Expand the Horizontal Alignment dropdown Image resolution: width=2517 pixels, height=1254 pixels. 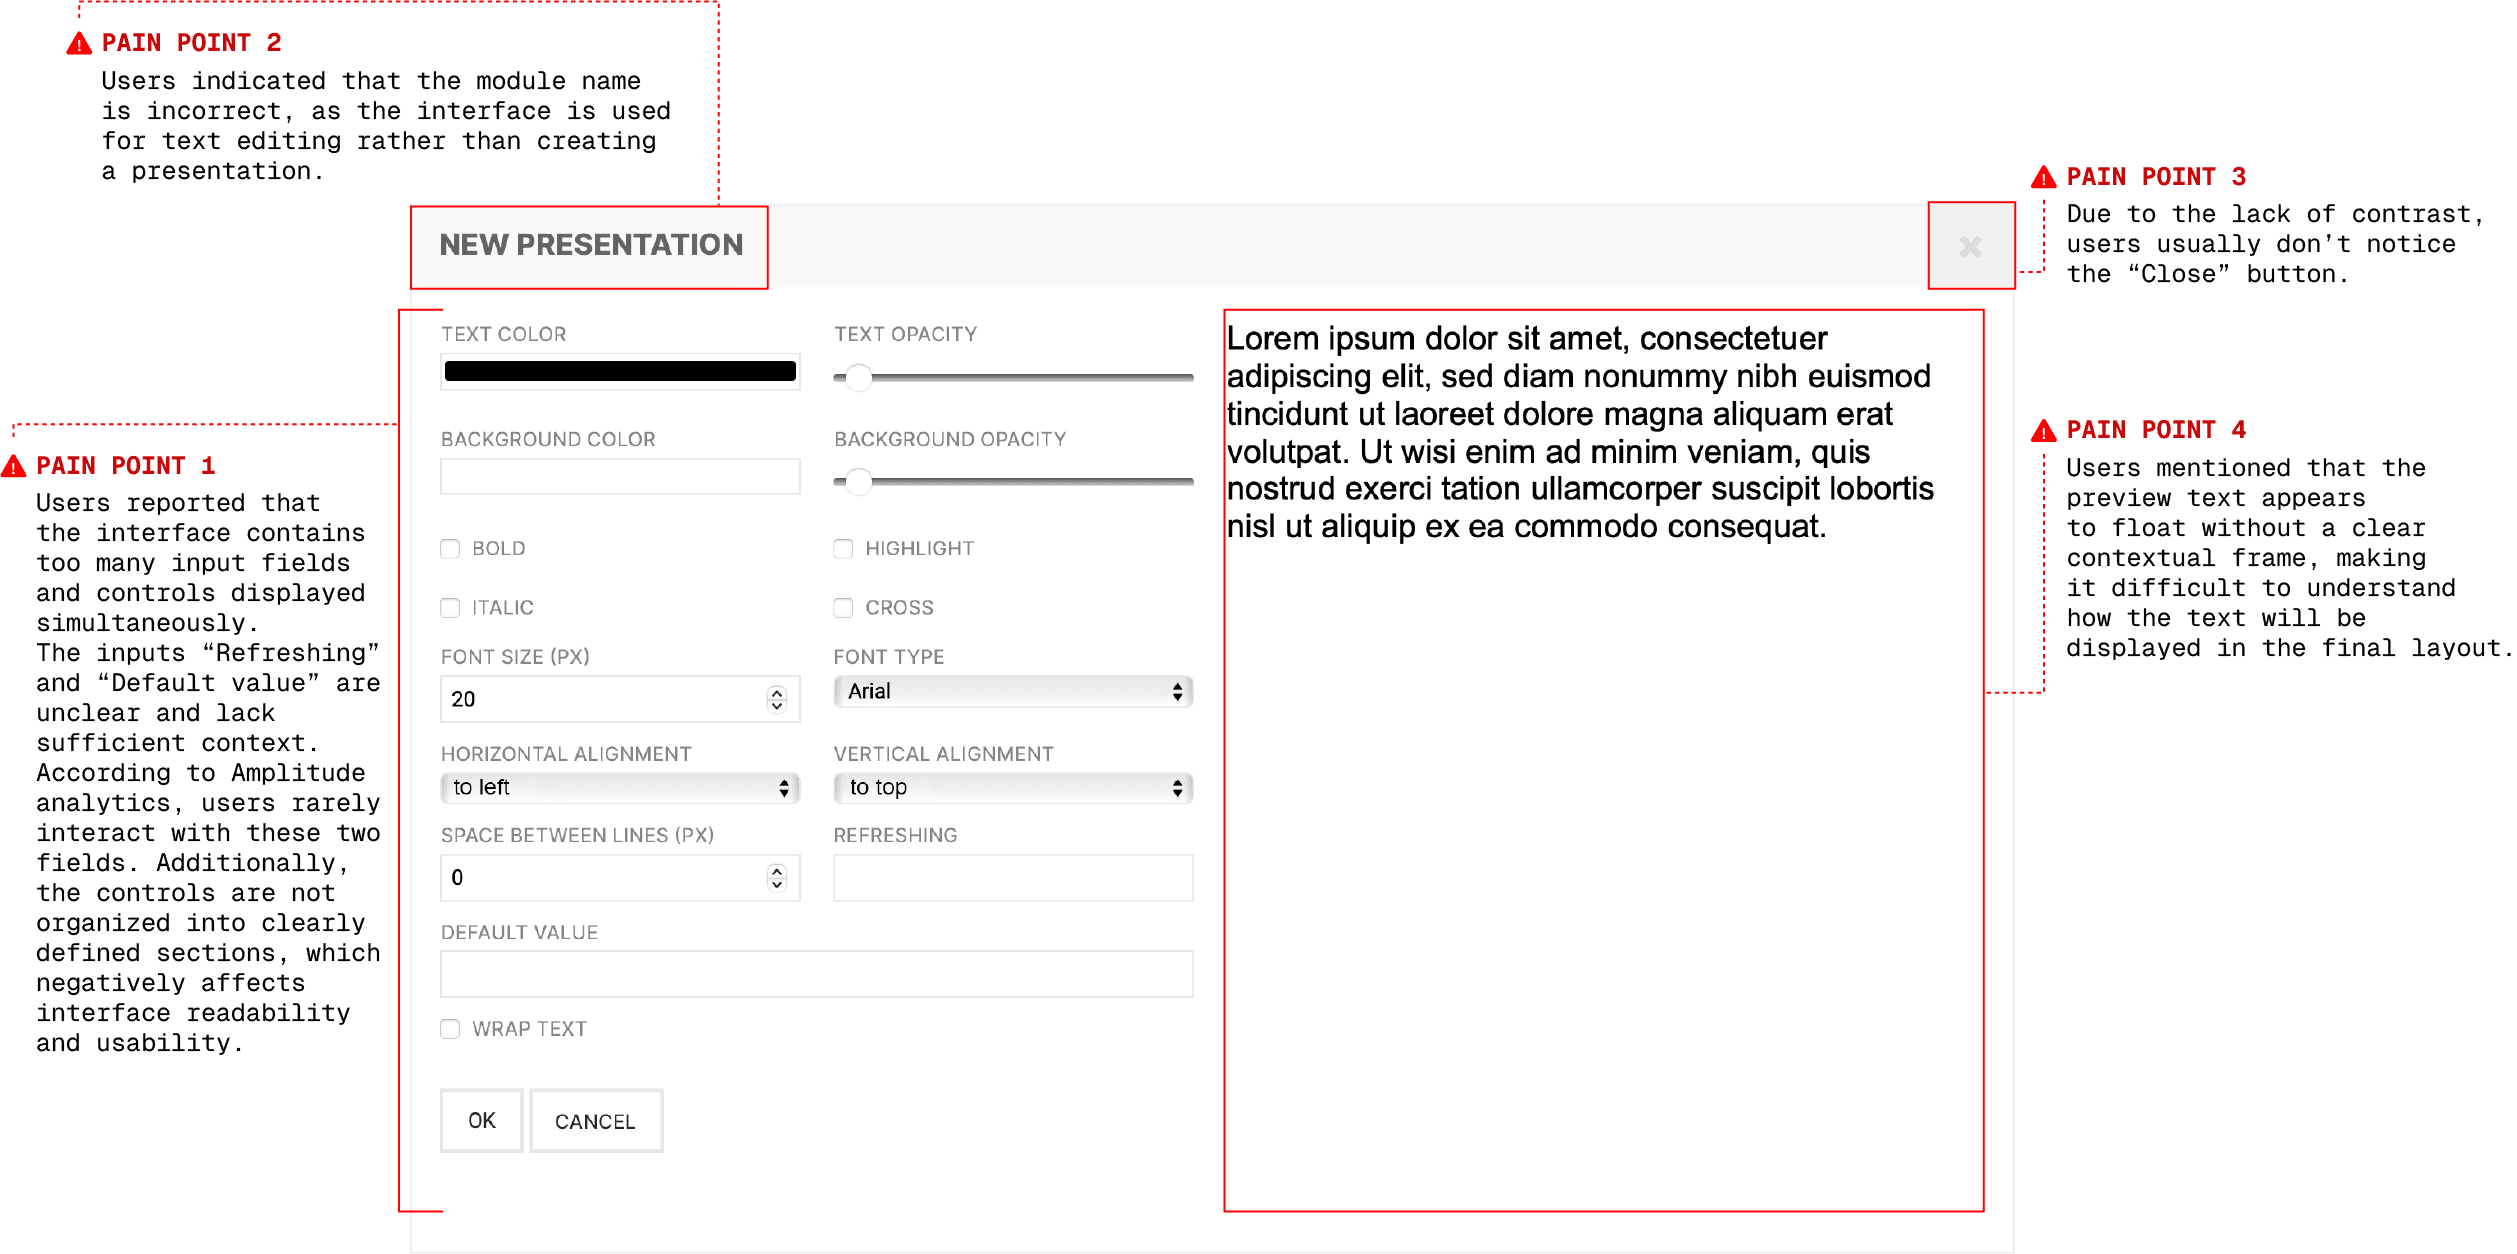pos(619,788)
